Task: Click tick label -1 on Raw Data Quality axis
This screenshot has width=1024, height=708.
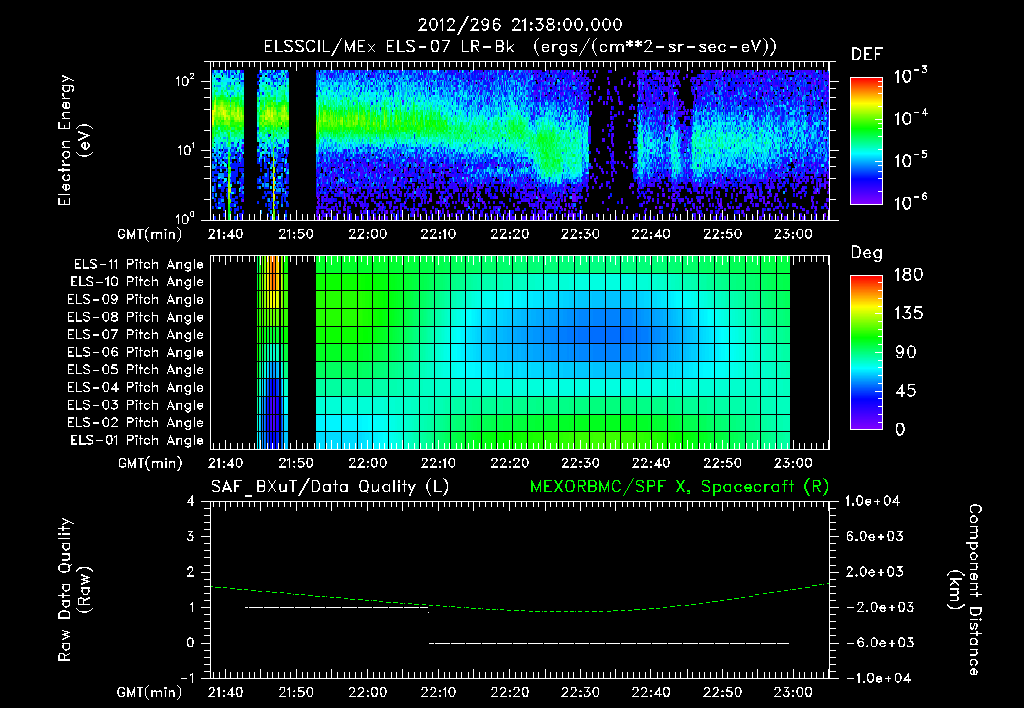Action: click(x=187, y=678)
